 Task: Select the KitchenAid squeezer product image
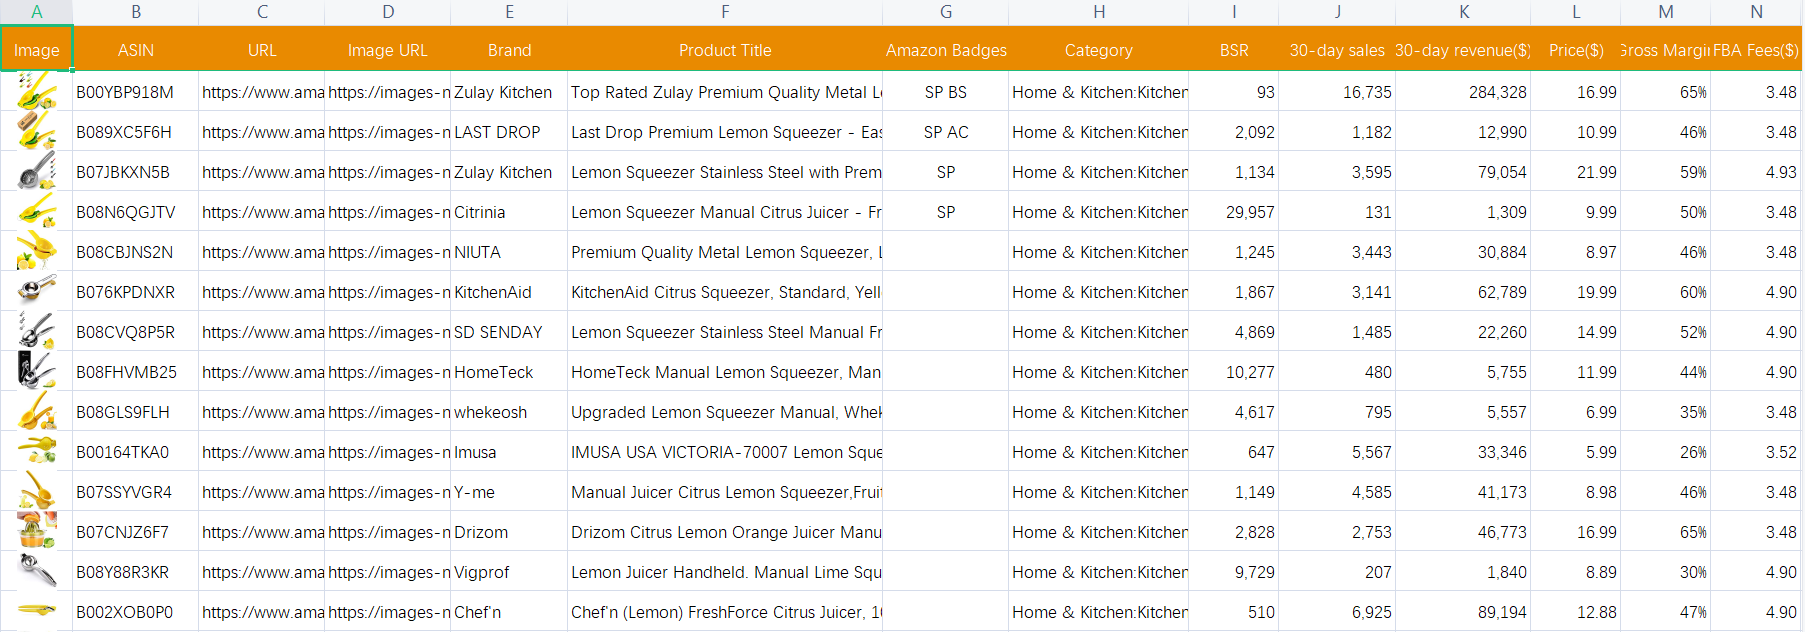coord(36,291)
